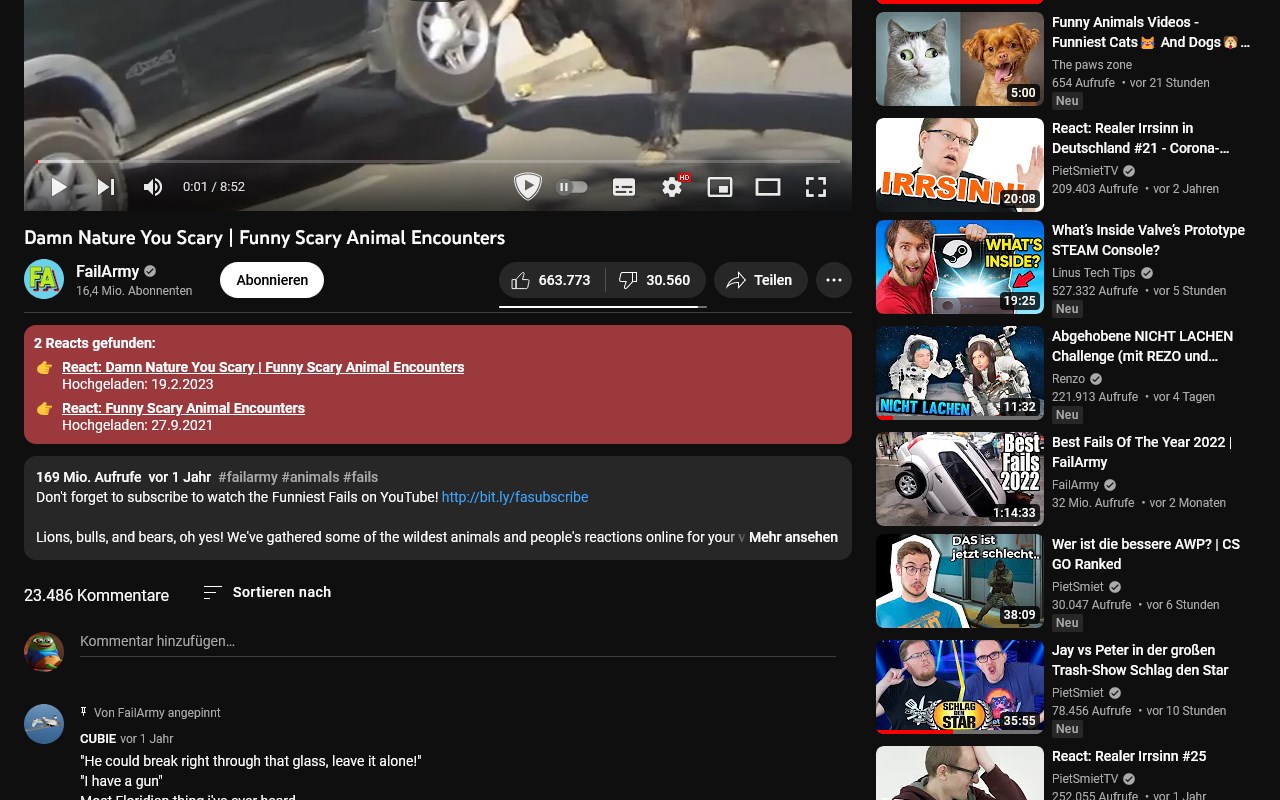Click the shield extension icon in player

(527, 187)
